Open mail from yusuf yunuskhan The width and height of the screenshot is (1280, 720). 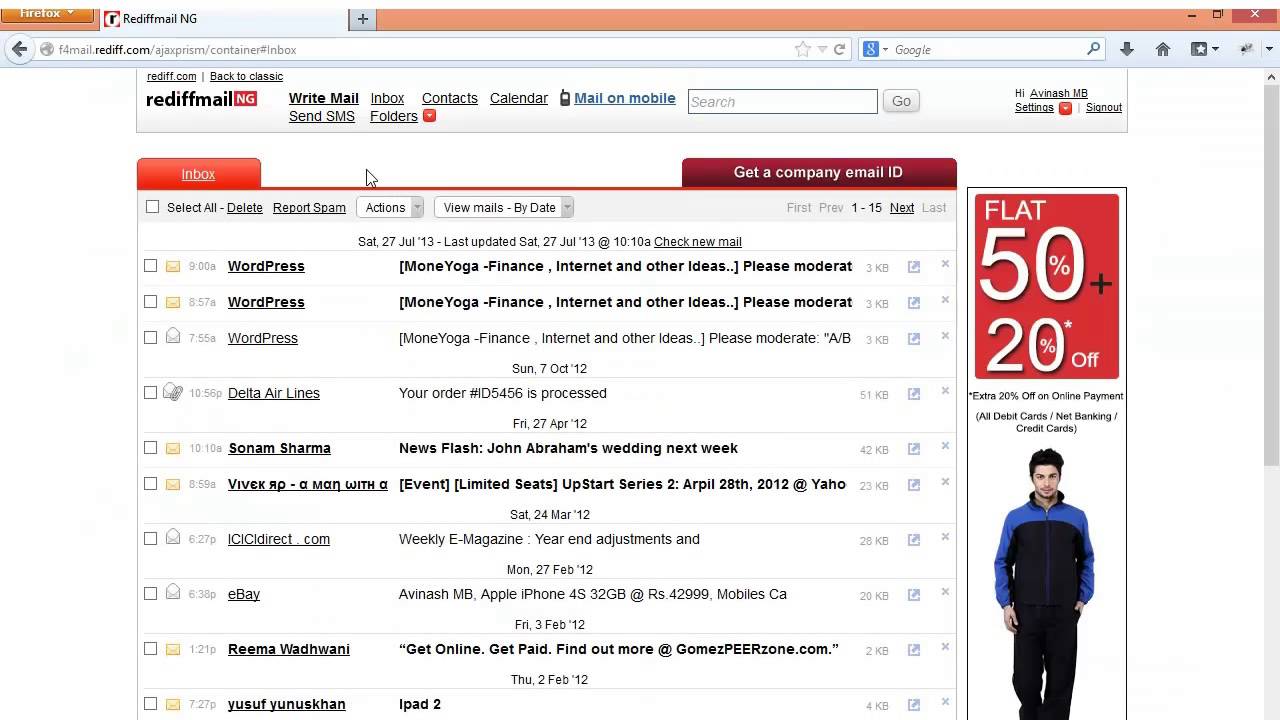coord(286,704)
